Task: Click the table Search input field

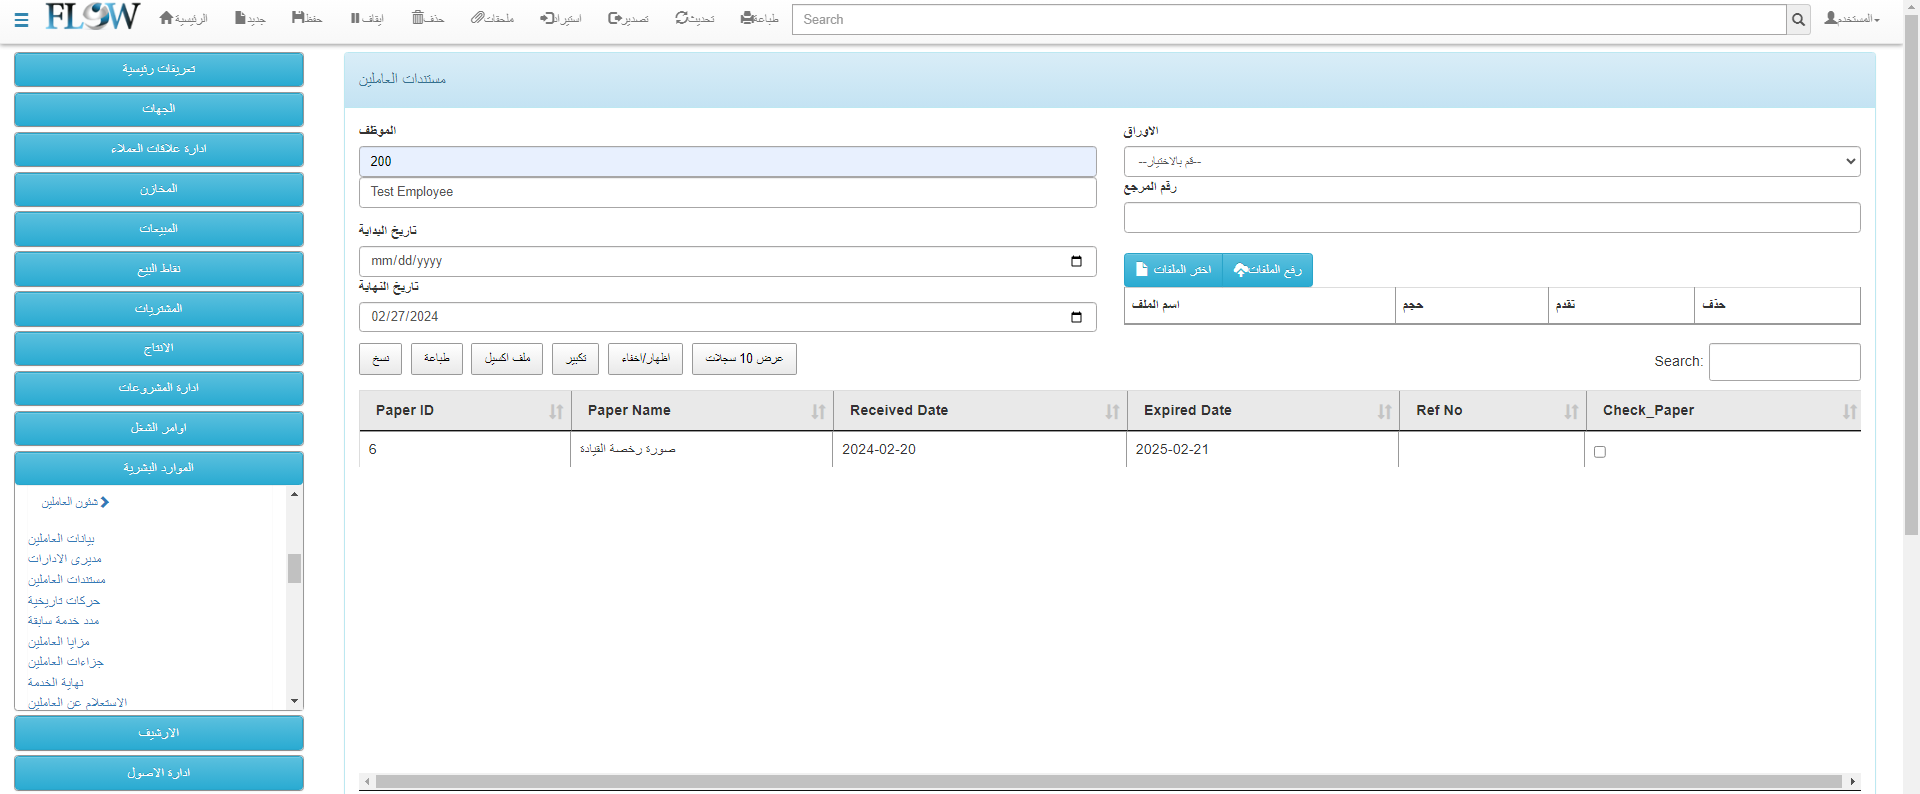Action: point(1784,362)
